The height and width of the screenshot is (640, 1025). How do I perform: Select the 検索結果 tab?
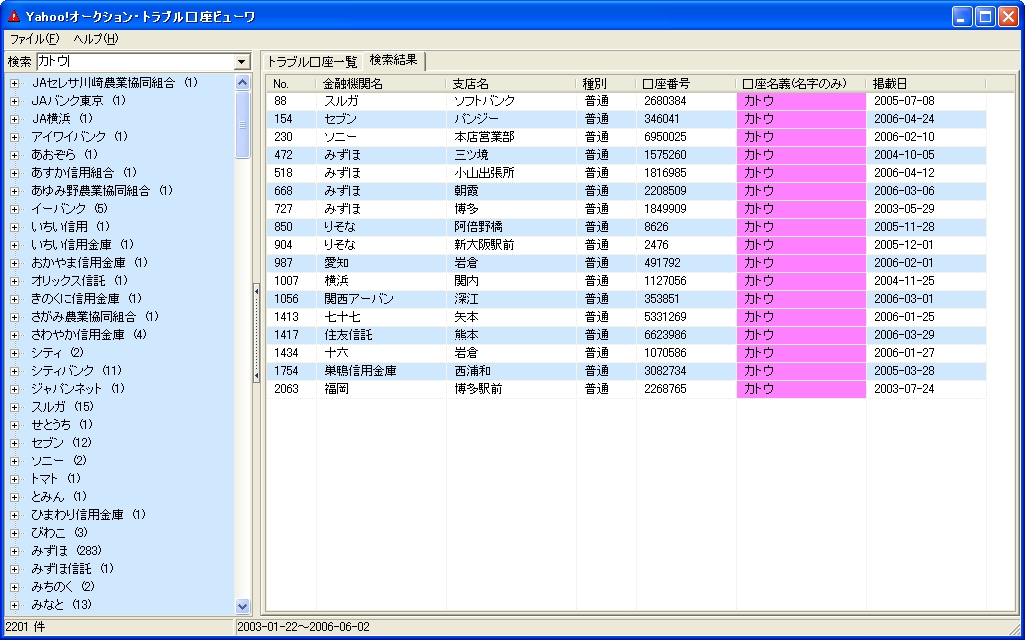coord(394,60)
